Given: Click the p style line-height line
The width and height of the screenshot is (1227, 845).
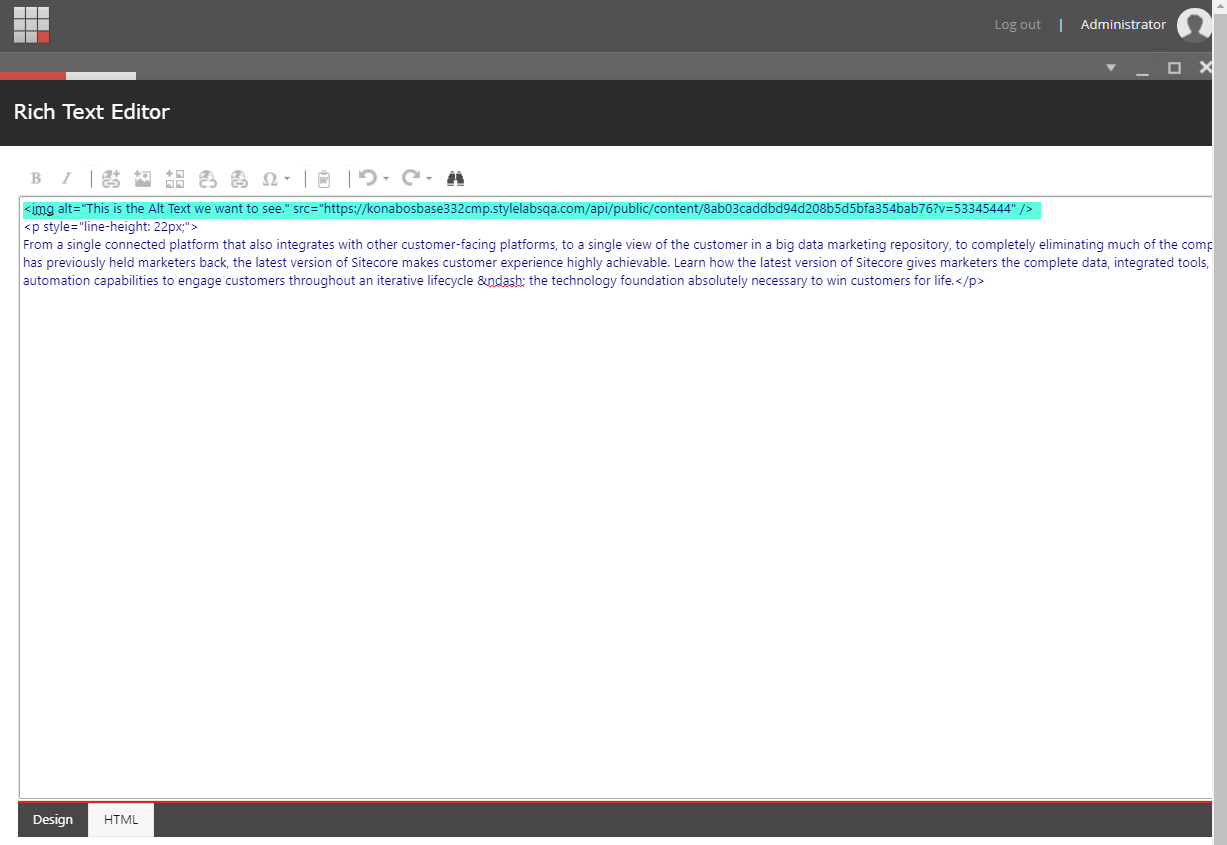Looking at the screenshot, I should (x=111, y=227).
